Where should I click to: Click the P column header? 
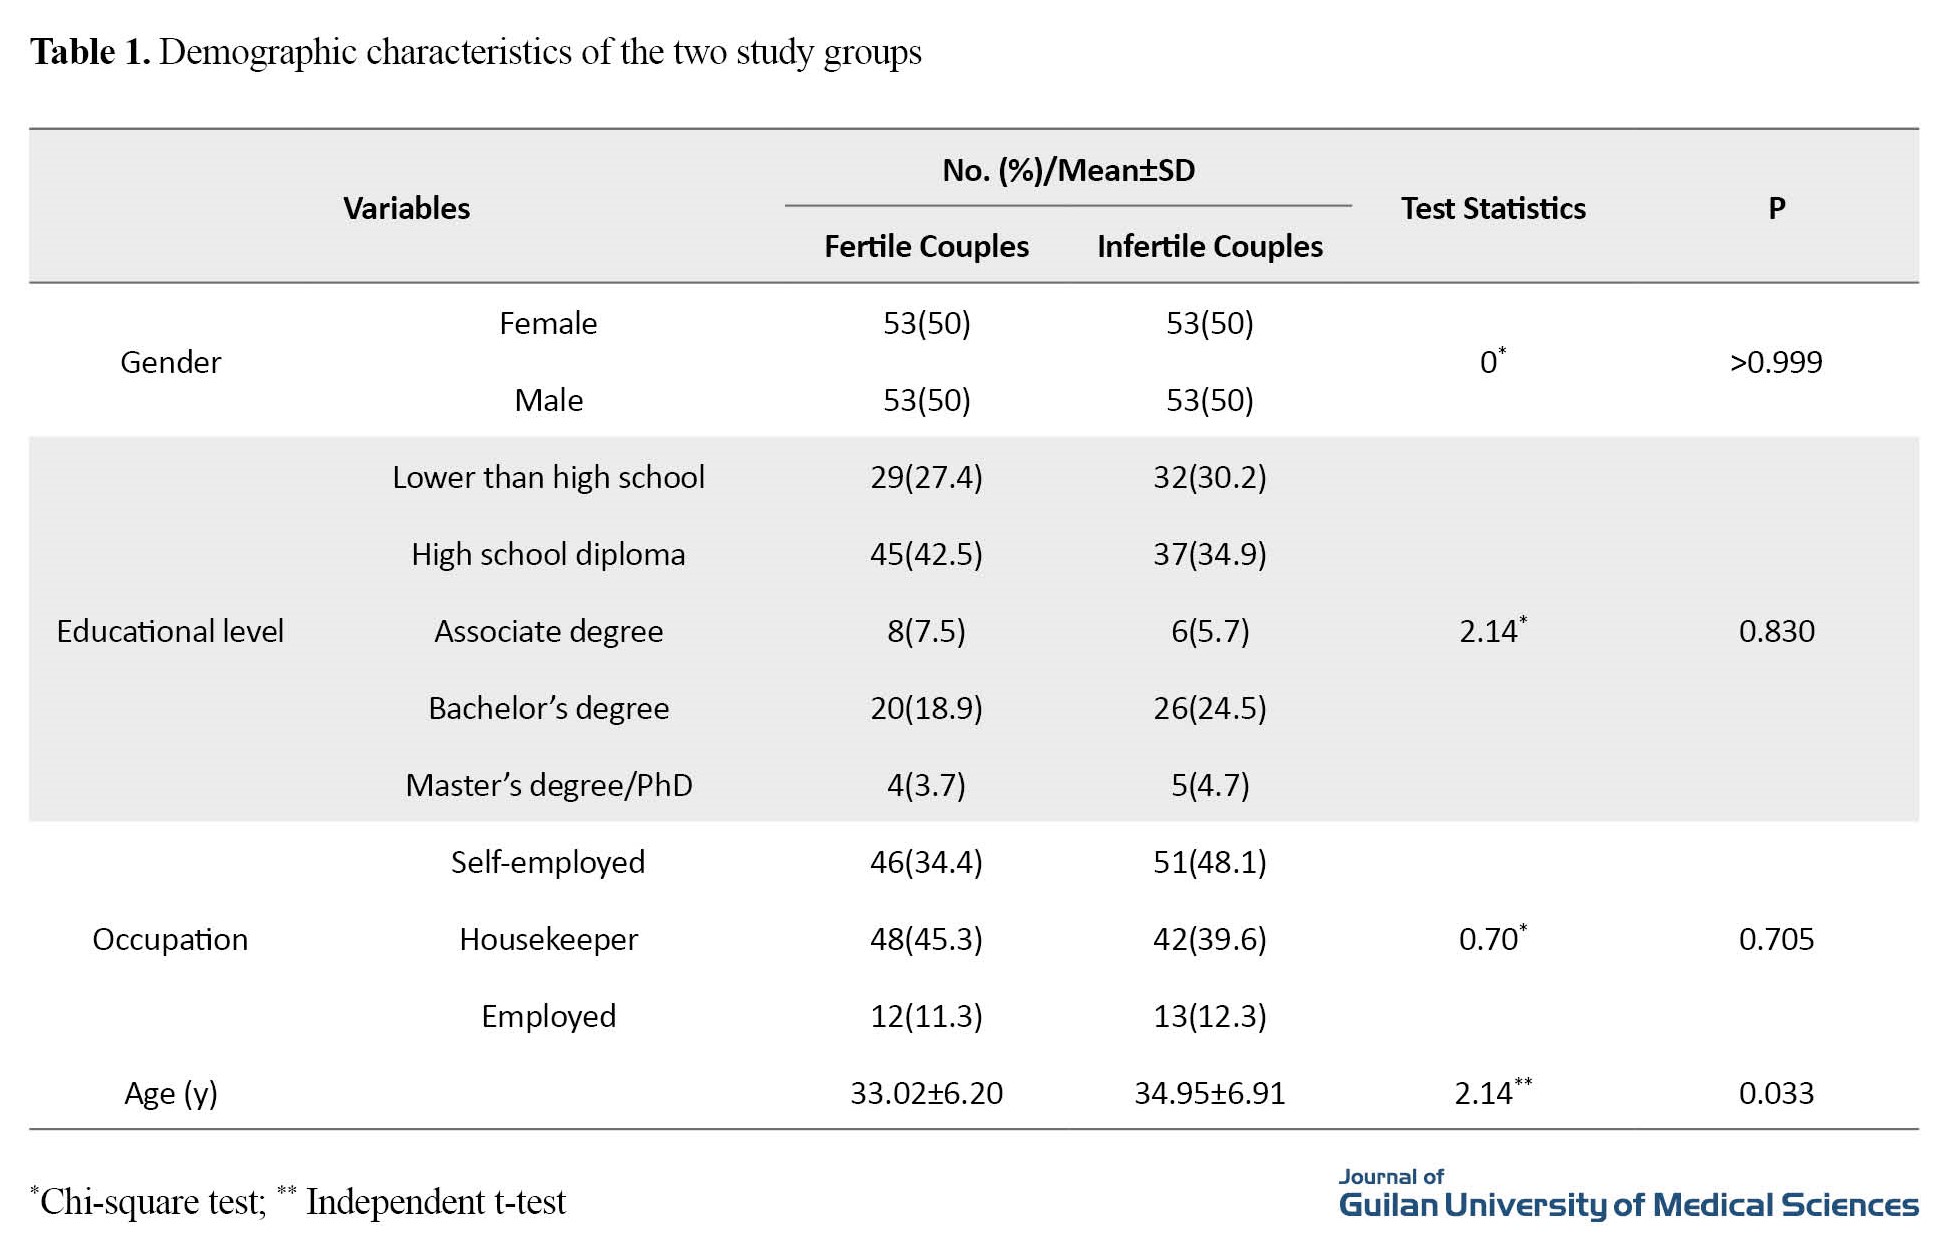click(1776, 208)
